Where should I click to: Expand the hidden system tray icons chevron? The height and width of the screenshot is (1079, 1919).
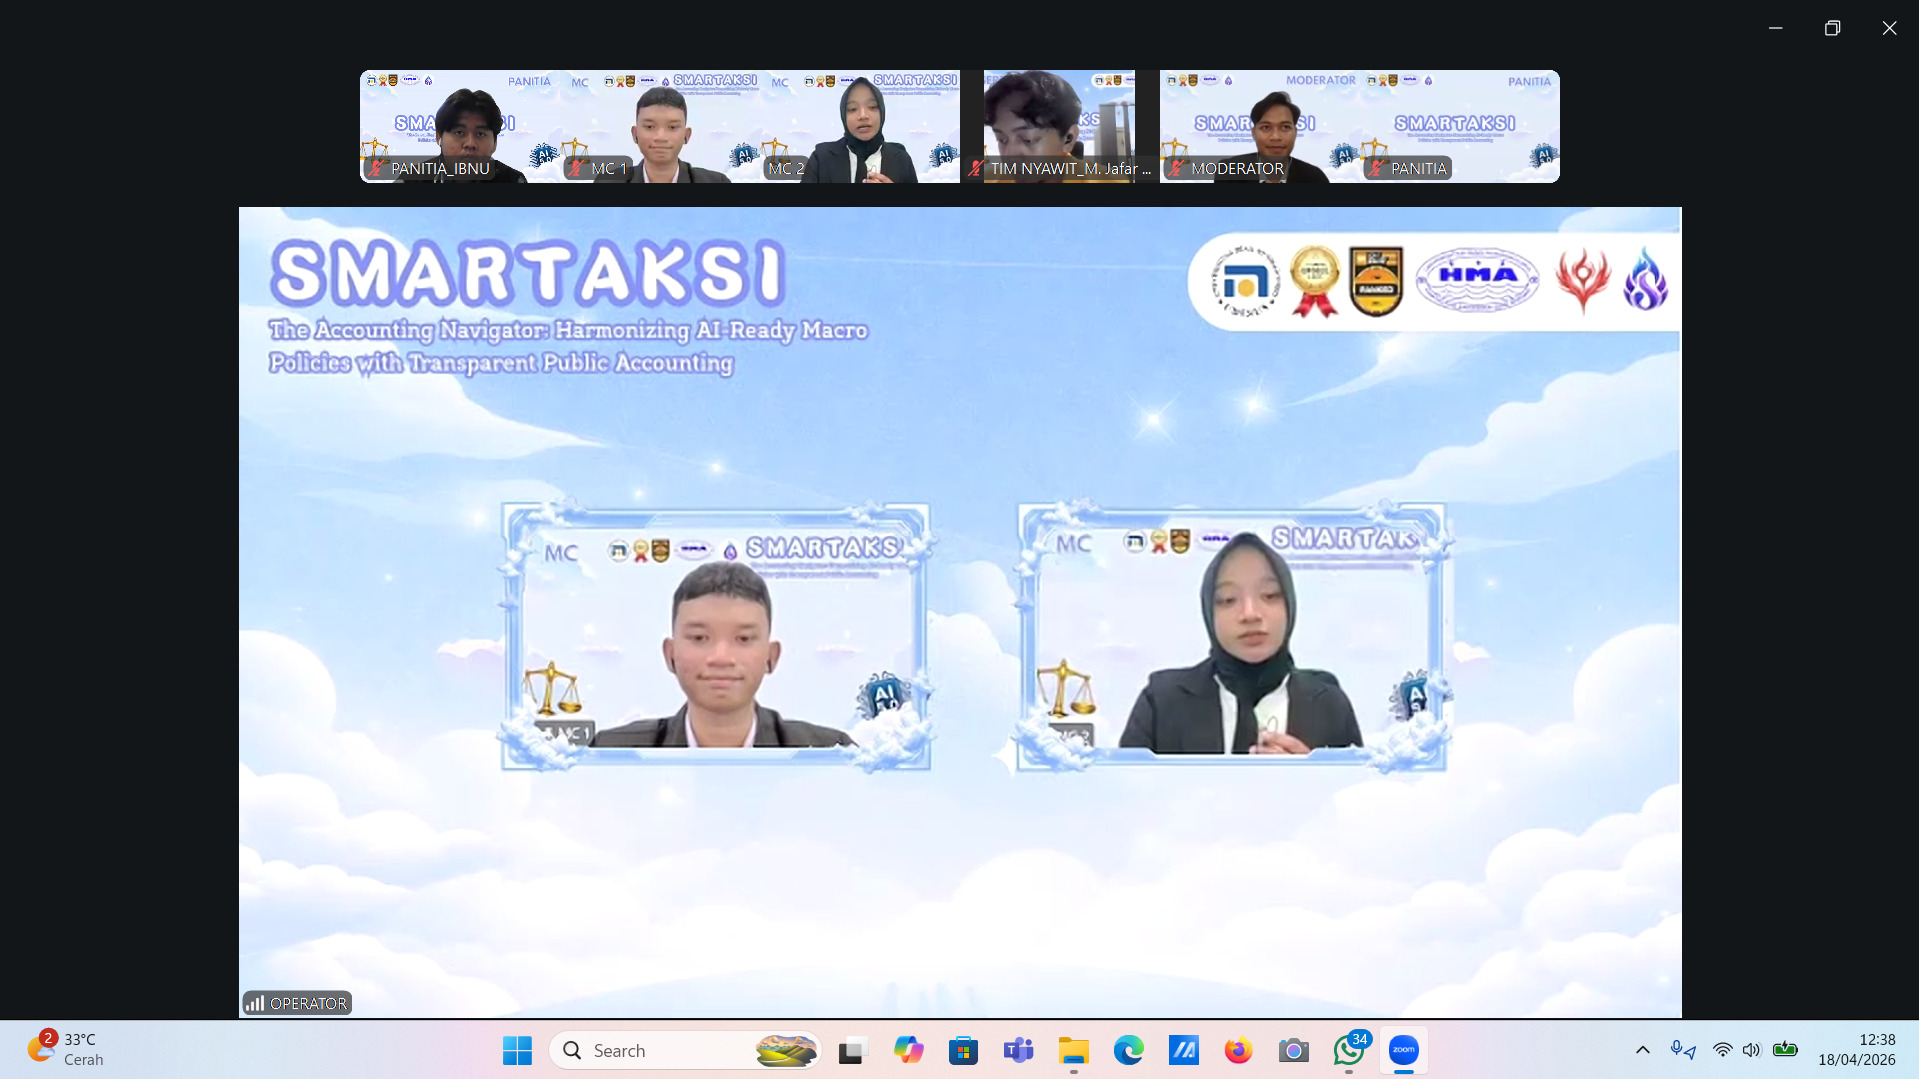[1642, 1050]
